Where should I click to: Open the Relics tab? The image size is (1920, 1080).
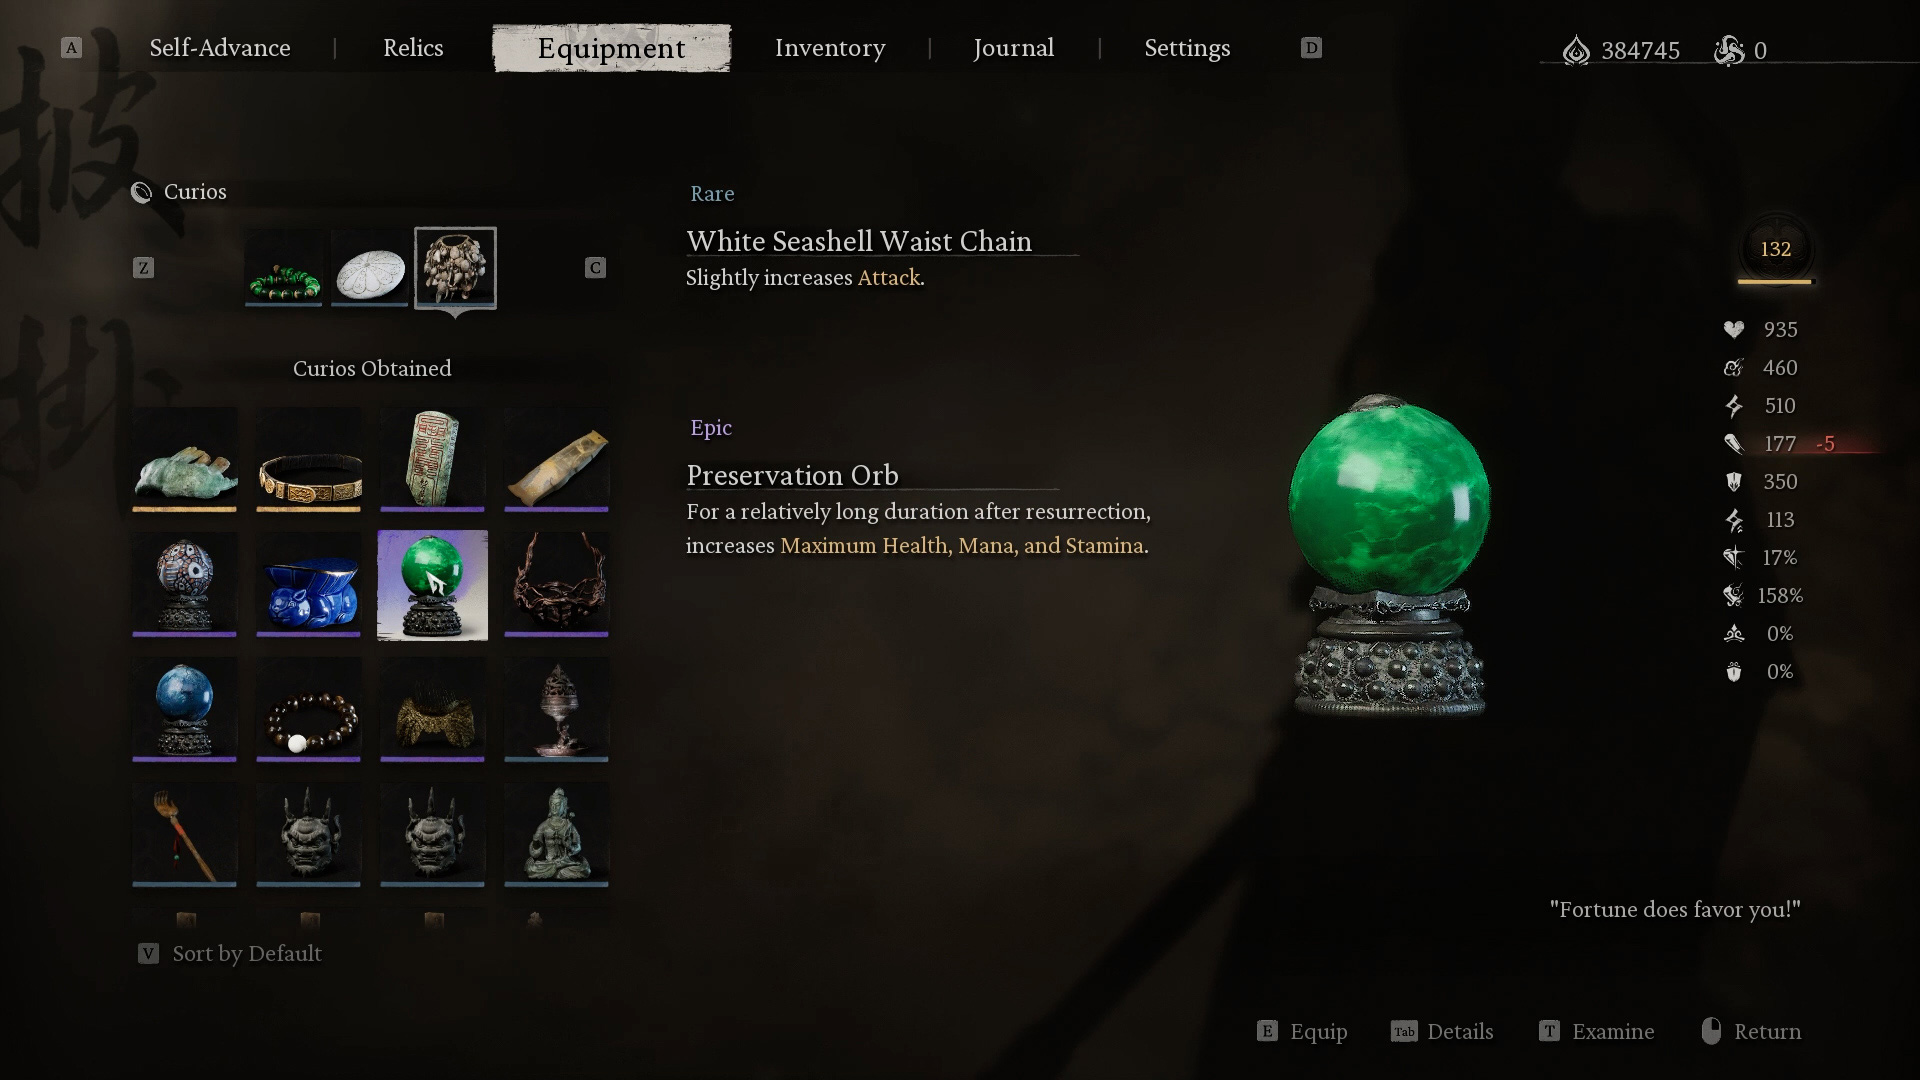(413, 48)
